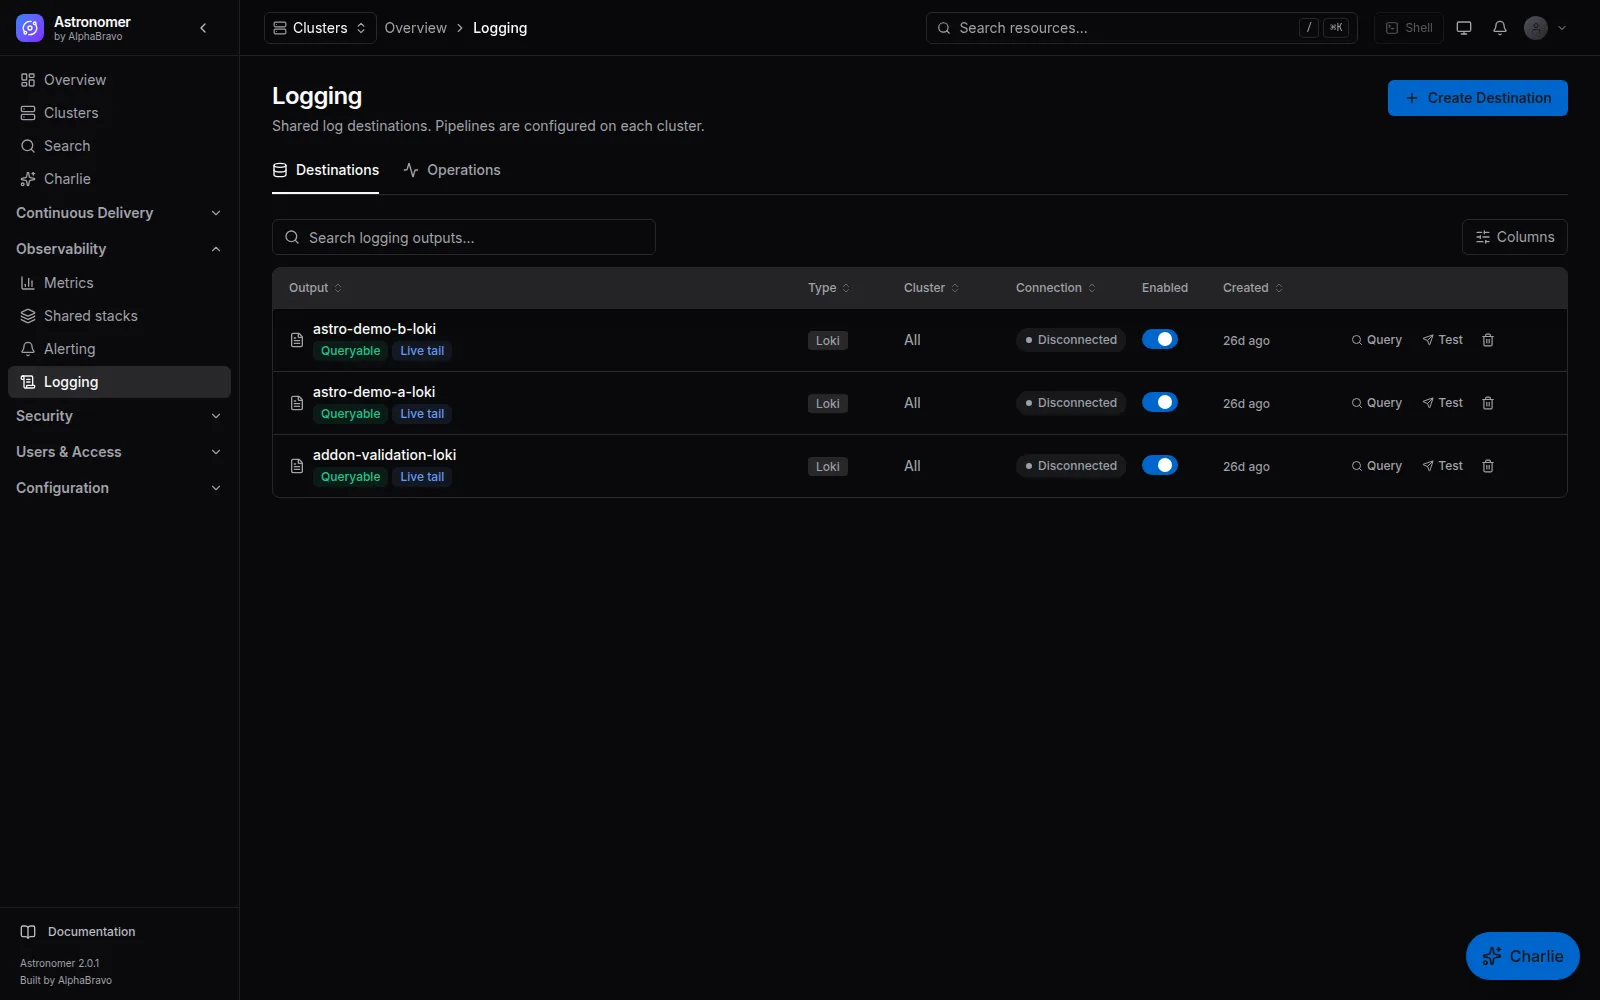The height and width of the screenshot is (1000, 1600).
Task: Click Test for astro-demo-b-loki
Action: [x=1443, y=340]
